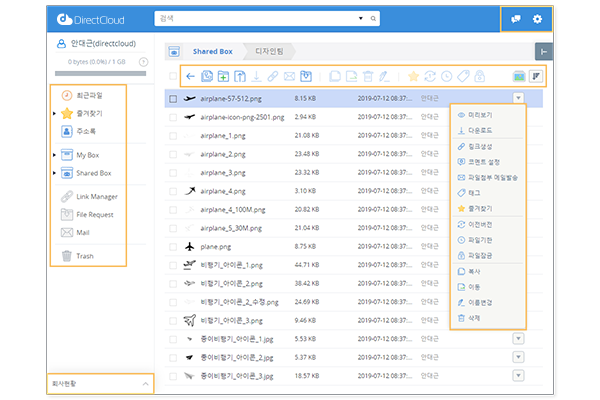Click the toolbar move file icon

click(x=351, y=76)
